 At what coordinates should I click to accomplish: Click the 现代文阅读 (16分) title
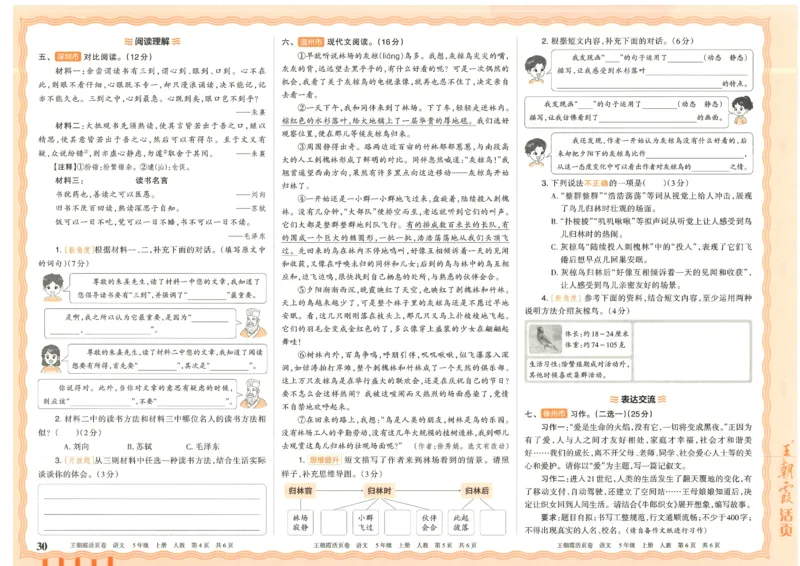click(343, 42)
